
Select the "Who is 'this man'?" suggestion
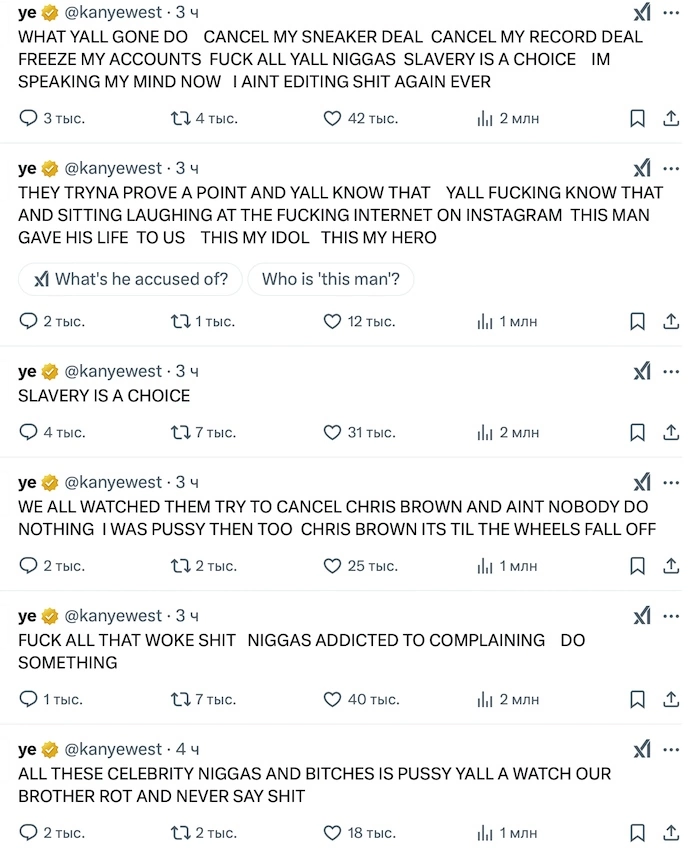pyautogui.click(x=331, y=279)
